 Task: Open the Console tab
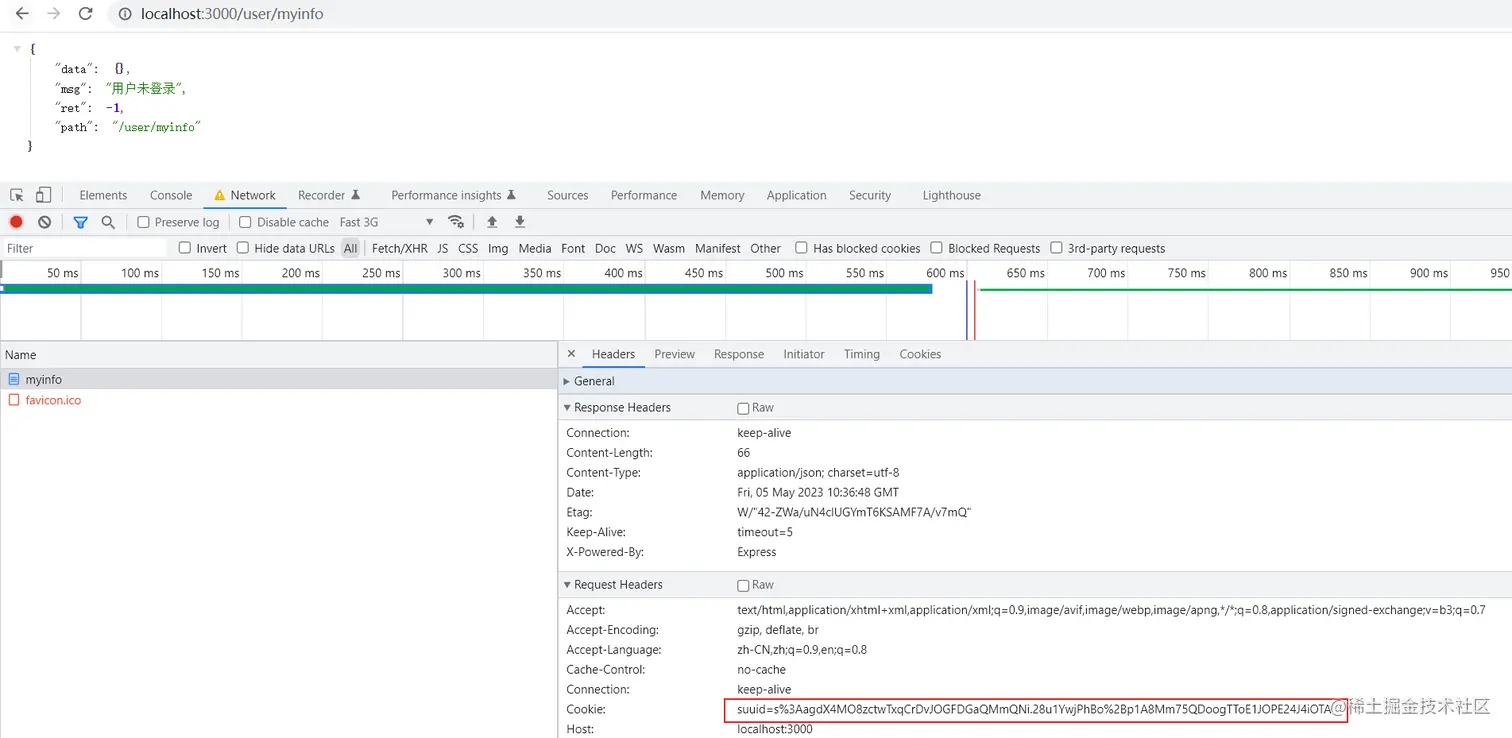tap(171, 195)
